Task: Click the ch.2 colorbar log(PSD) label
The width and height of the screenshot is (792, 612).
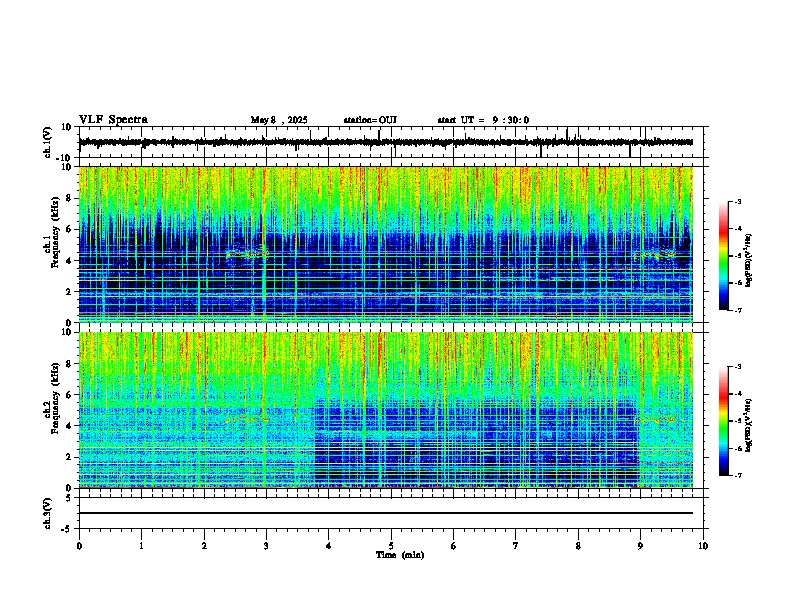Action: (x=748, y=425)
